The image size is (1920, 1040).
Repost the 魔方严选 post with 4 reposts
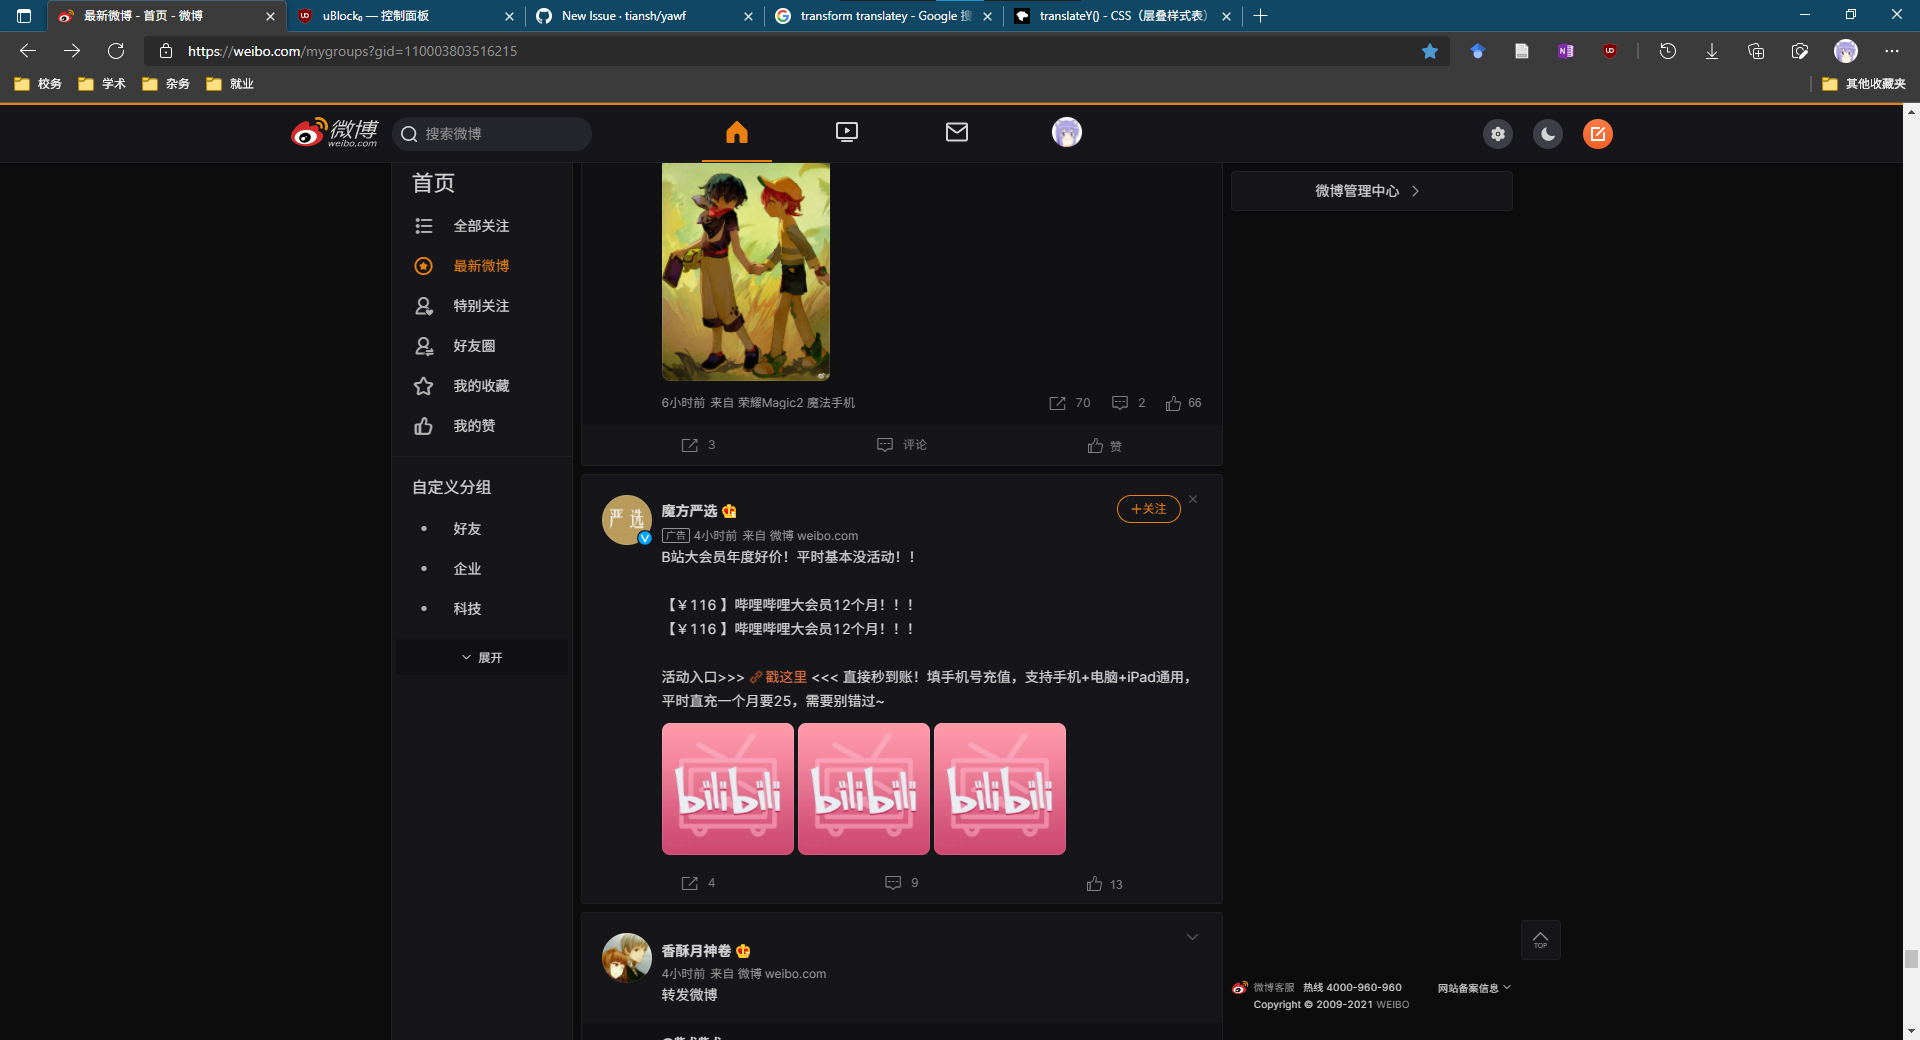(698, 883)
